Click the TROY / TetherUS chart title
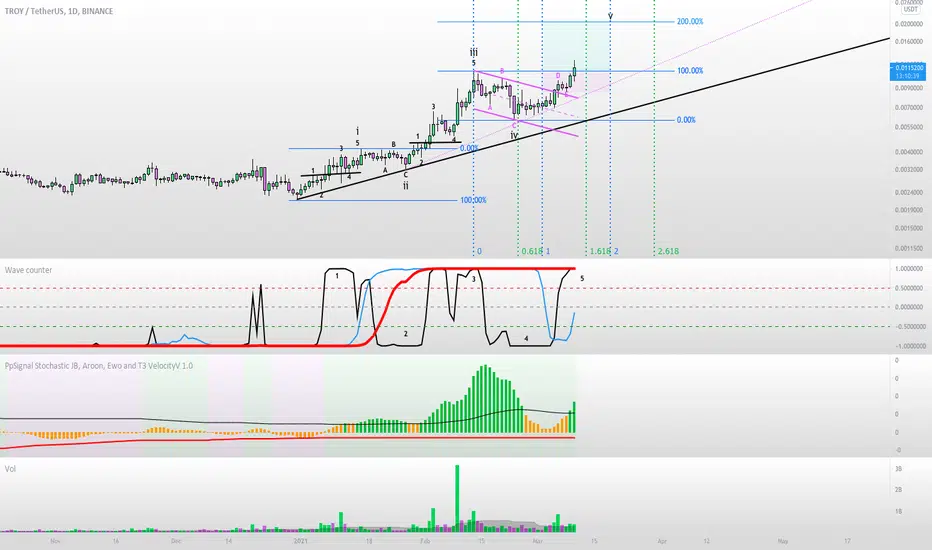 [x=59, y=11]
